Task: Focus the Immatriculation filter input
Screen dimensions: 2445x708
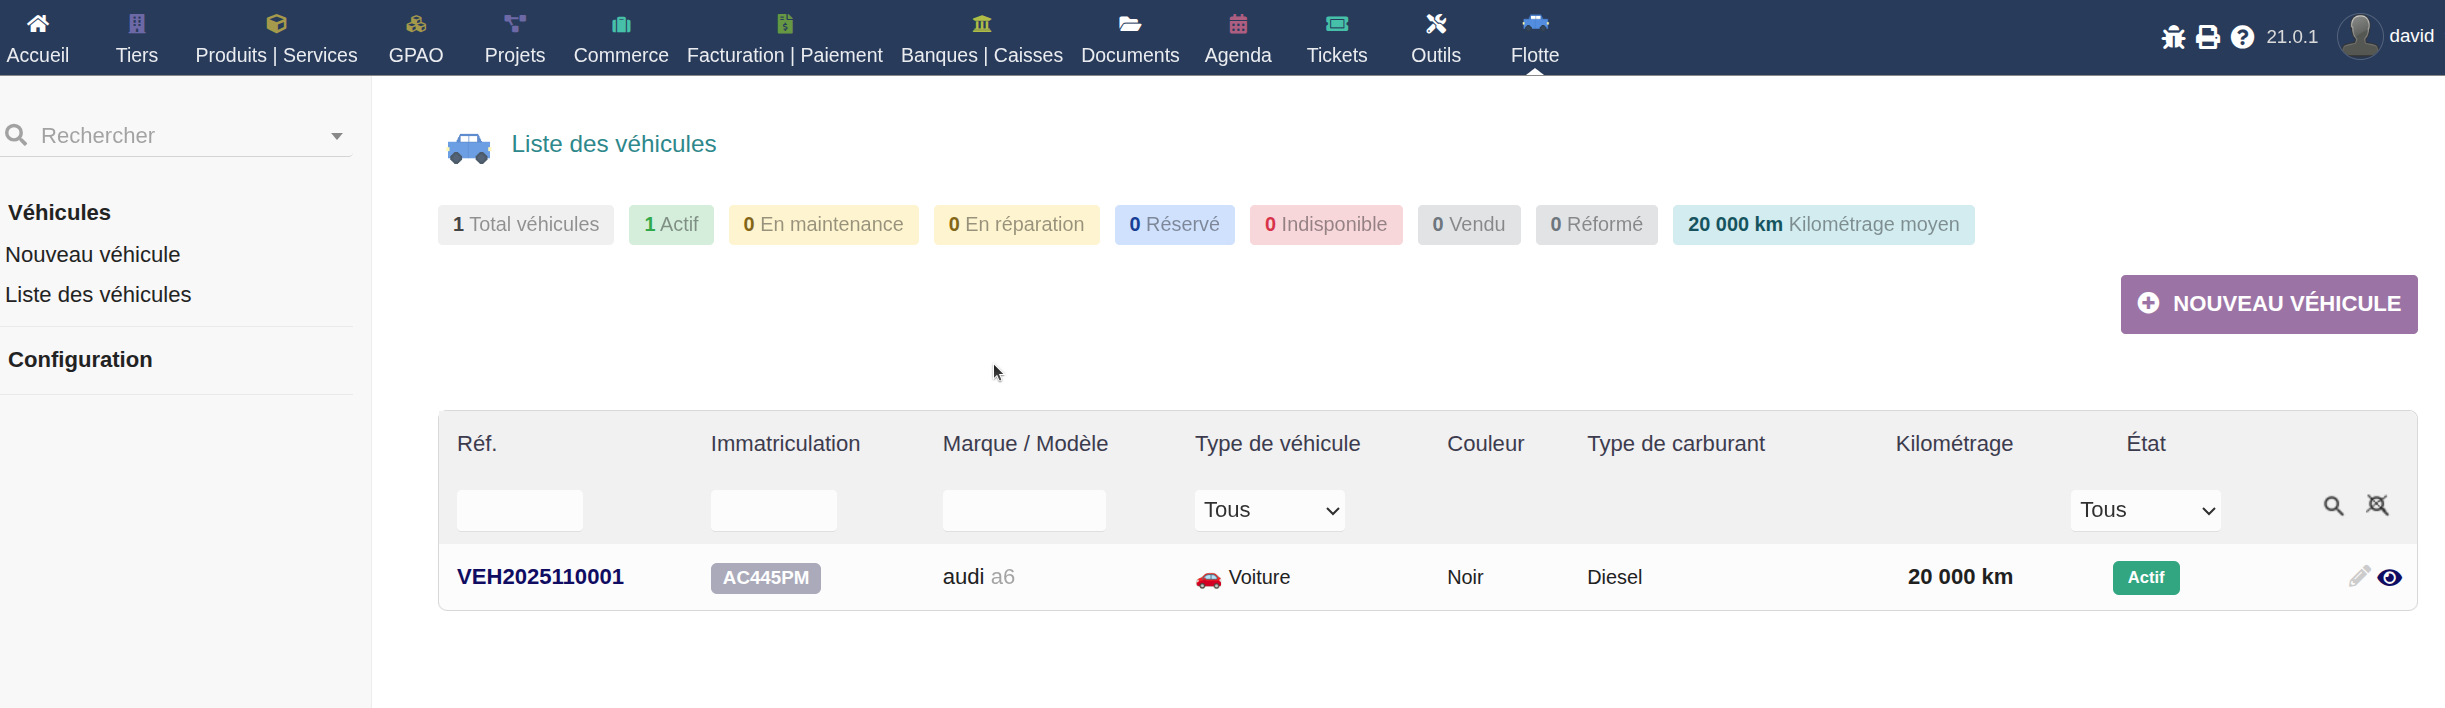Action: [x=774, y=510]
